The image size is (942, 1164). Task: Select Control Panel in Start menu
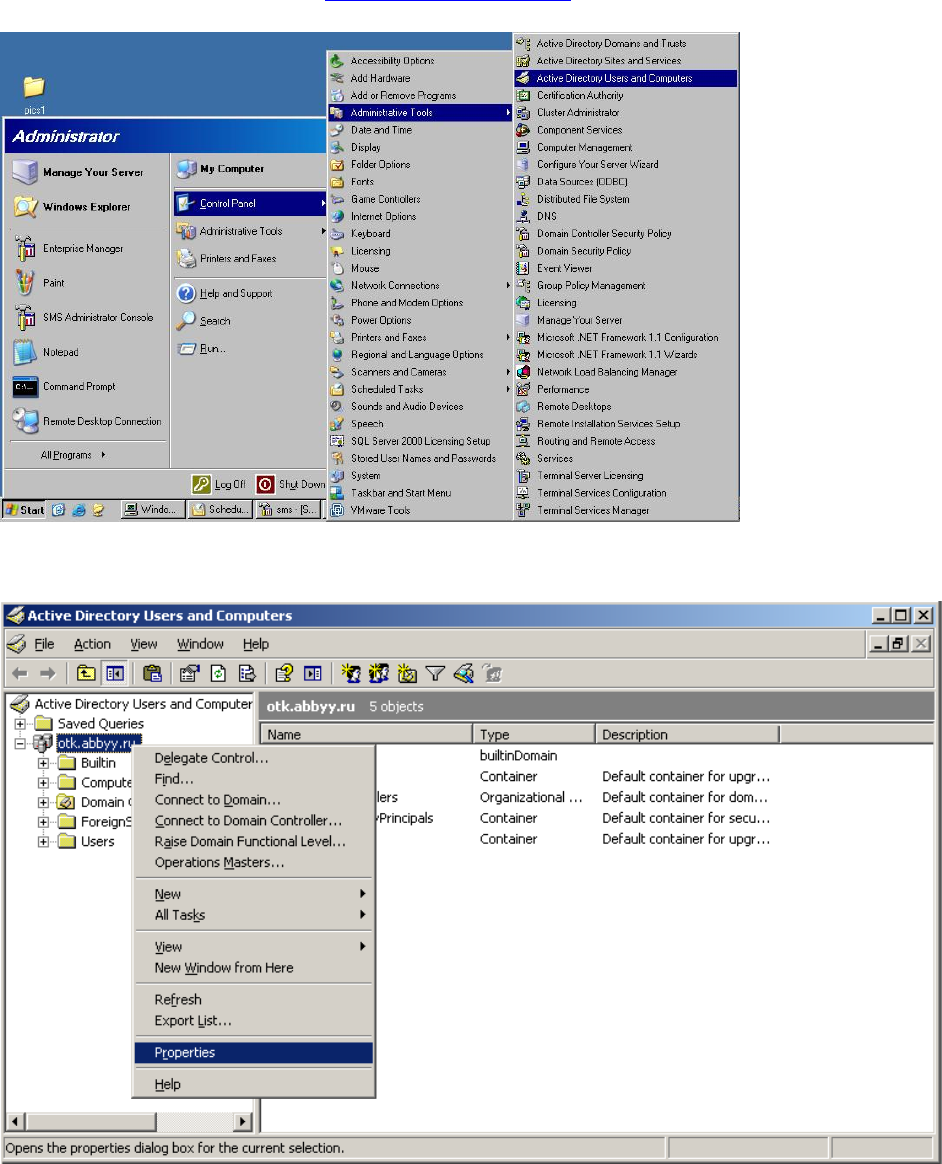click(x=250, y=203)
